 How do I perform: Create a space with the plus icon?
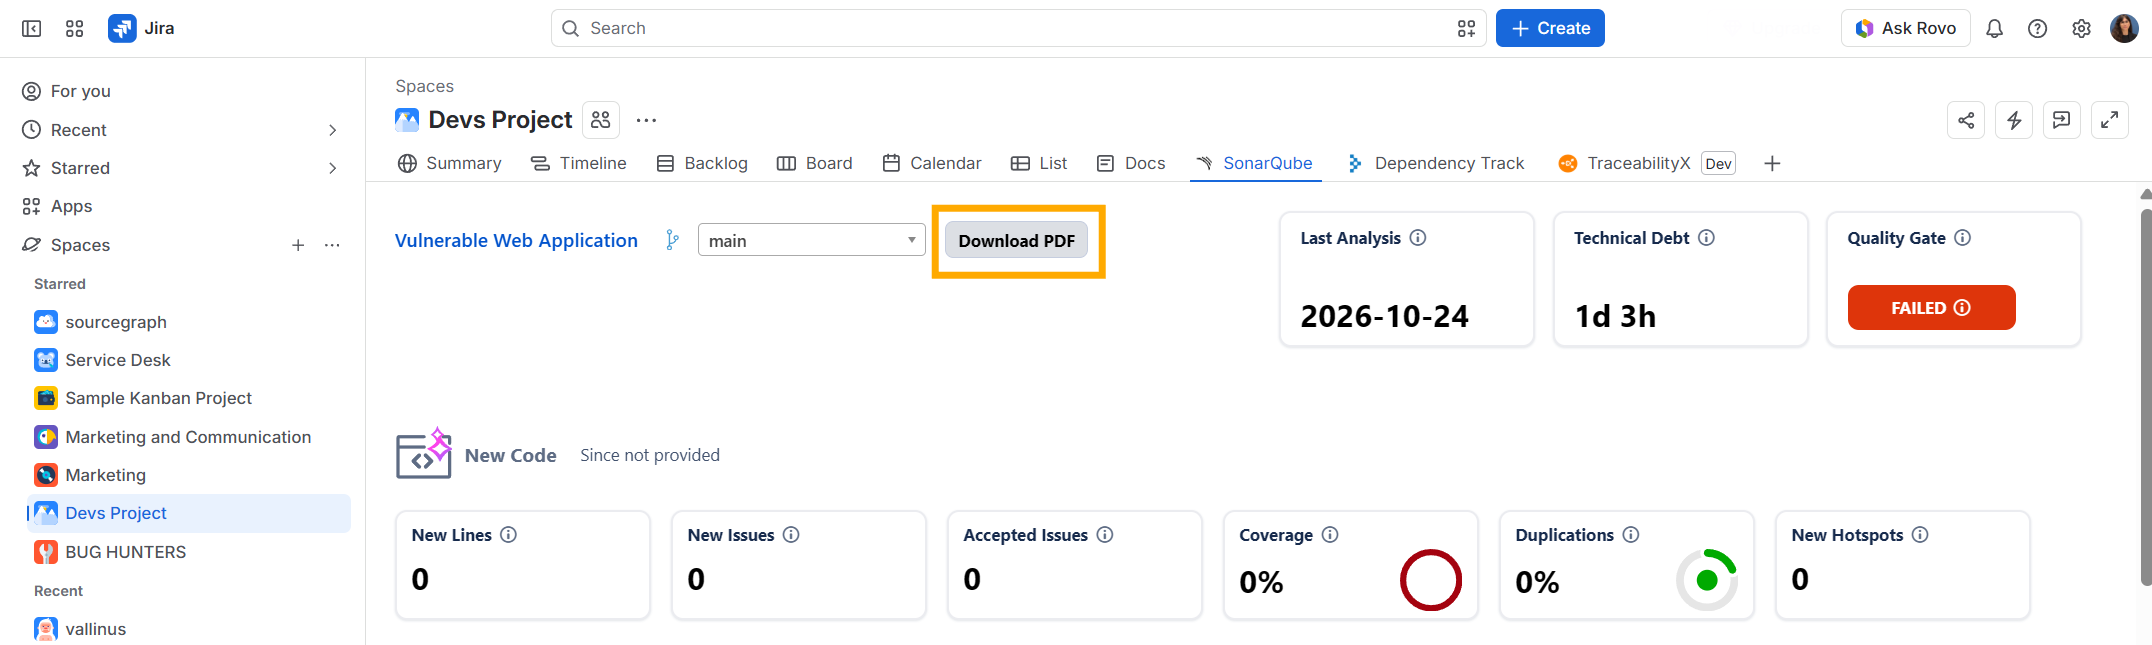298,245
